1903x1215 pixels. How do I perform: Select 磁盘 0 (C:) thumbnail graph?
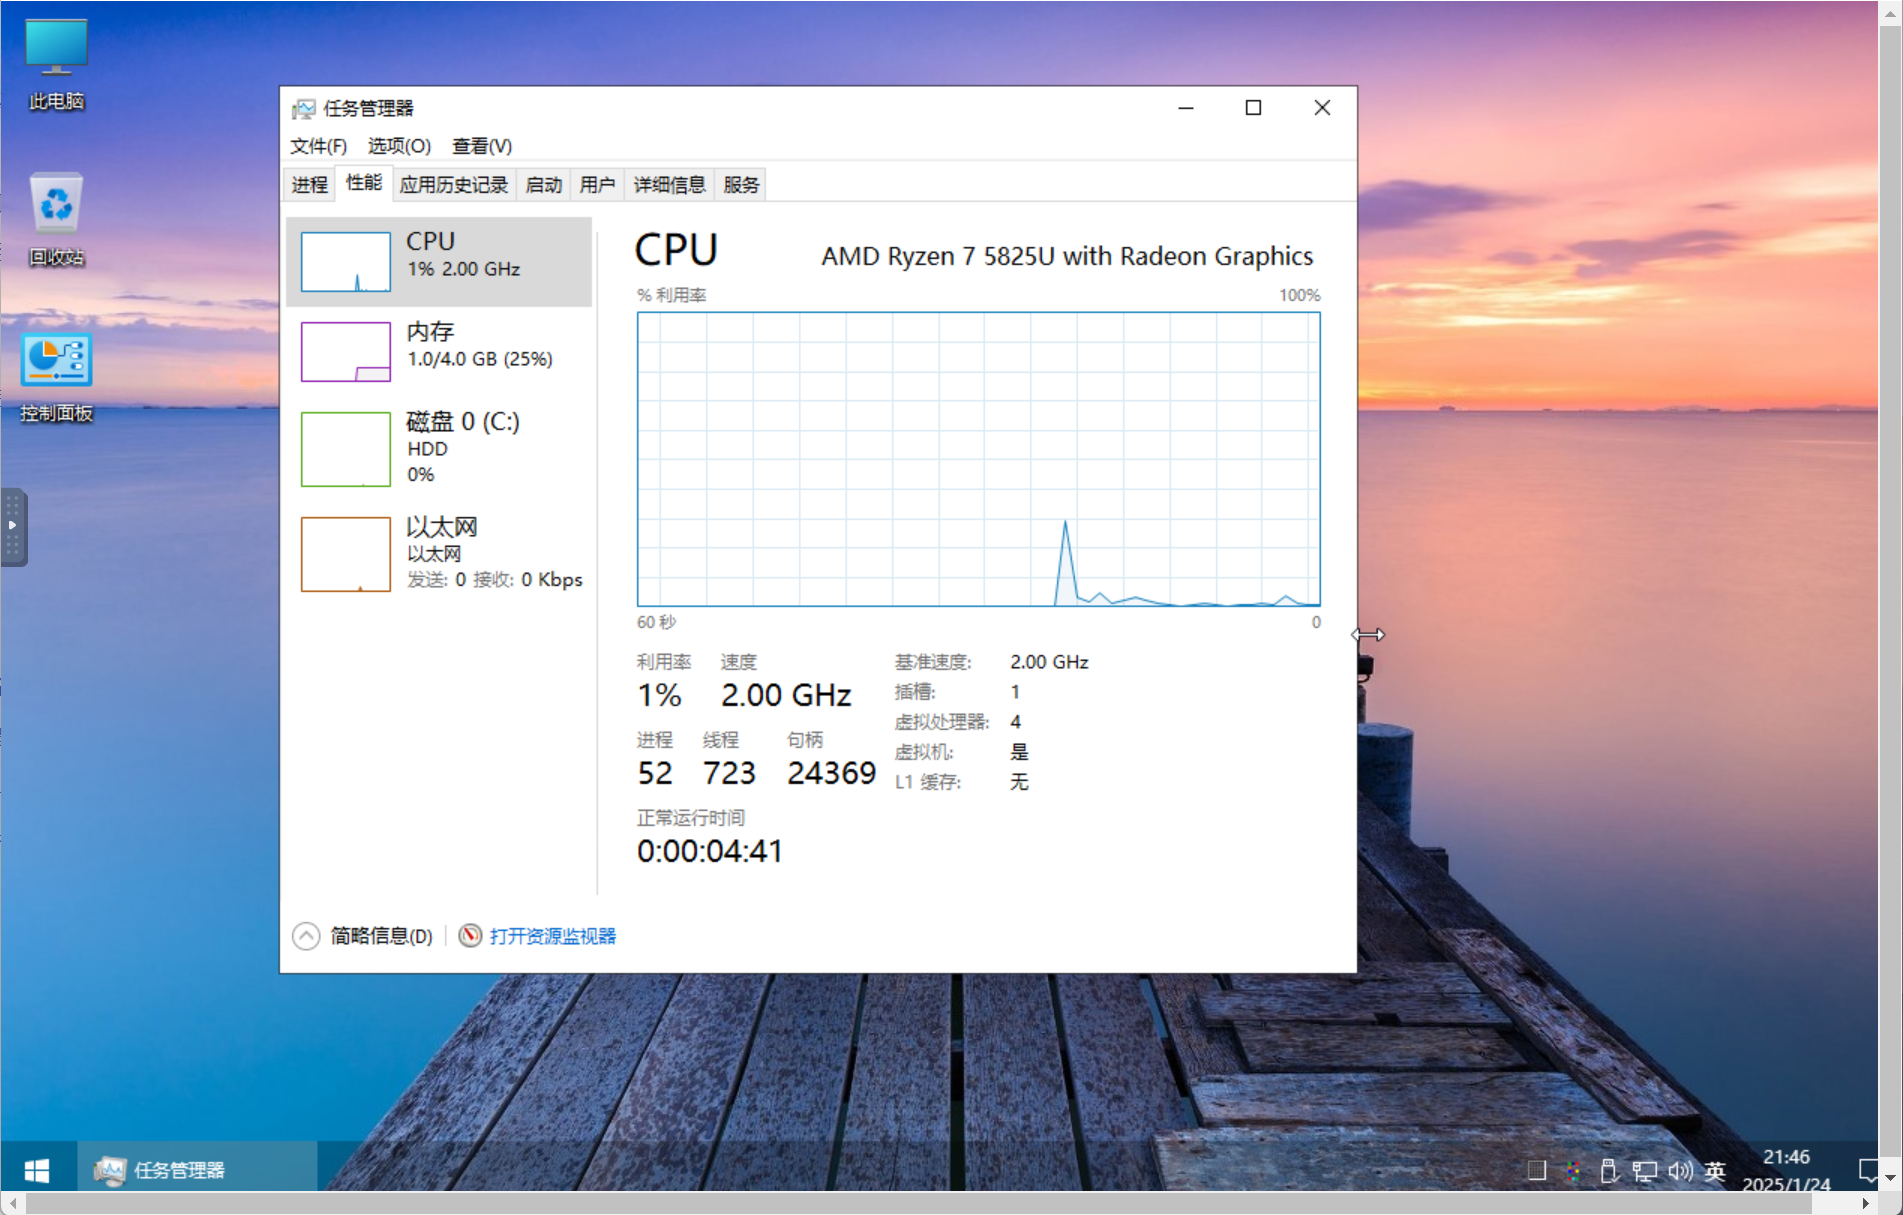click(346, 449)
